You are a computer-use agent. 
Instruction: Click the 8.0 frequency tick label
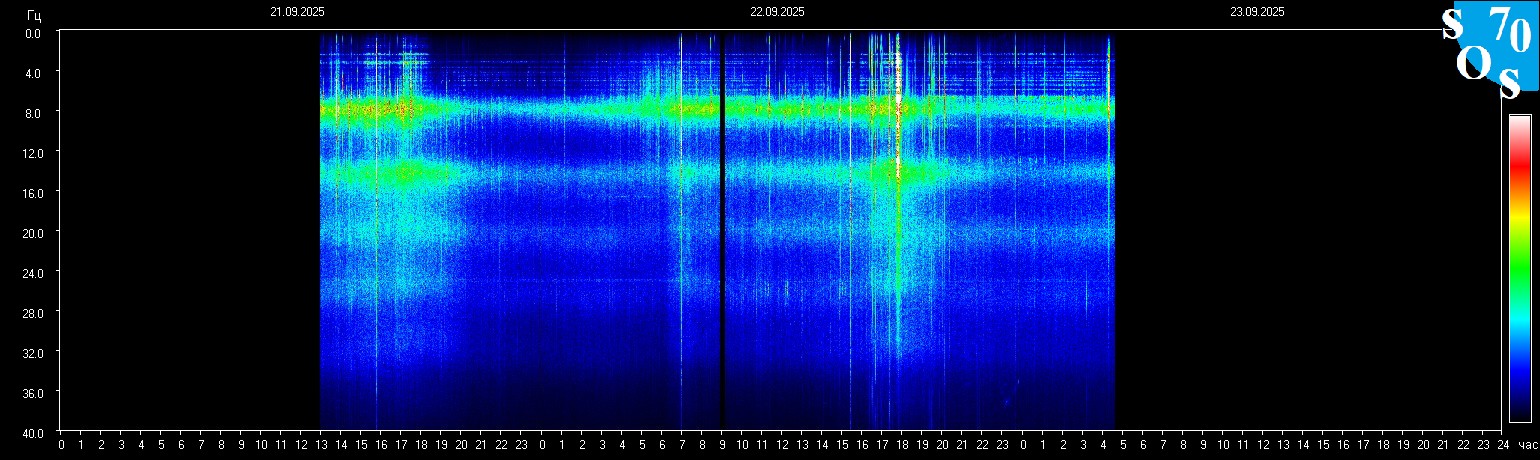pyautogui.click(x=33, y=112)
